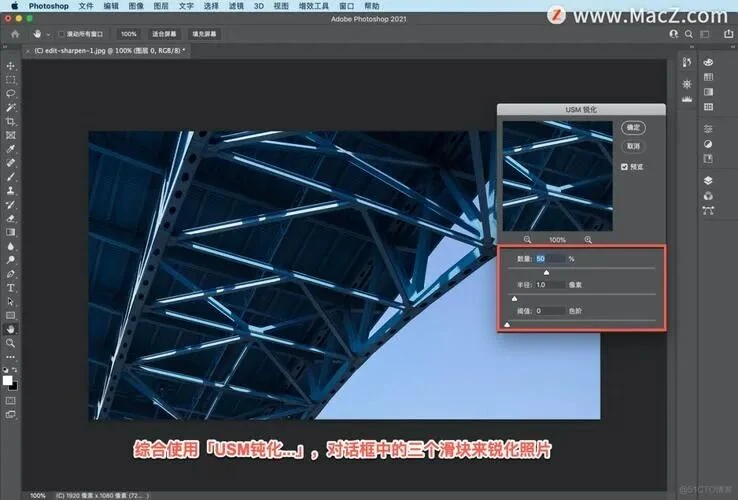Select the Hand tool in the toolbar
This screenshot has height=500, width=738.
(x=11, y=328)
